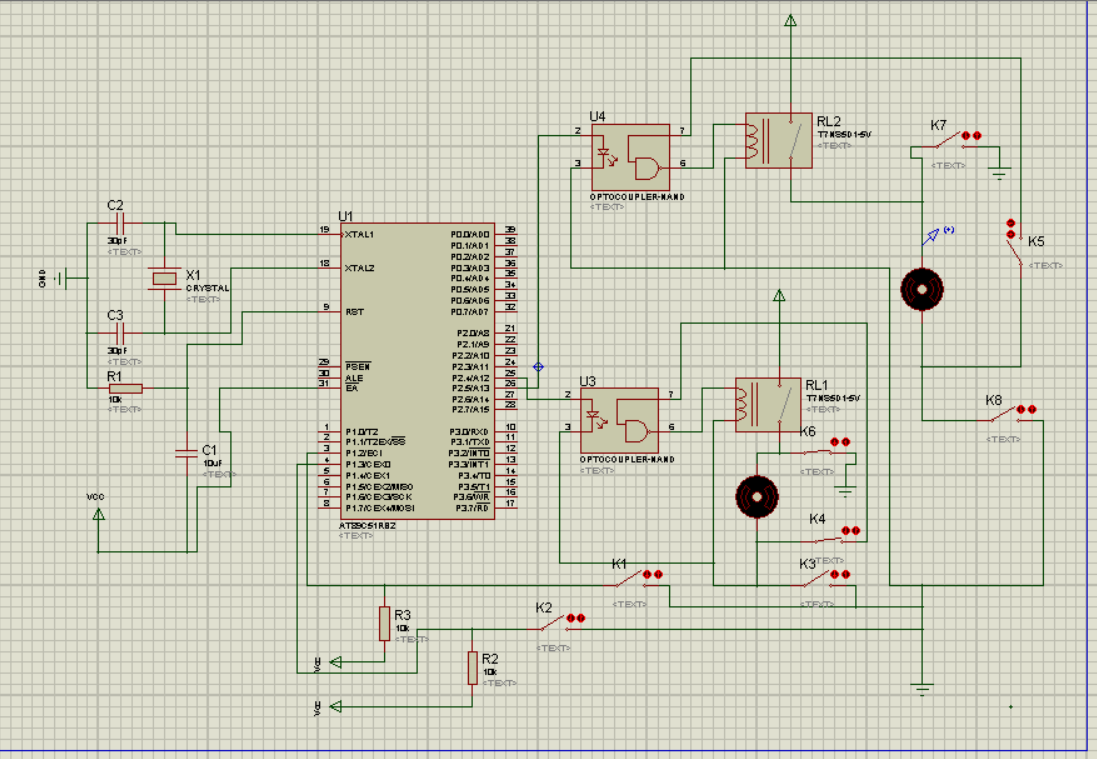Select resistor R3

click(x=384, y=623)
